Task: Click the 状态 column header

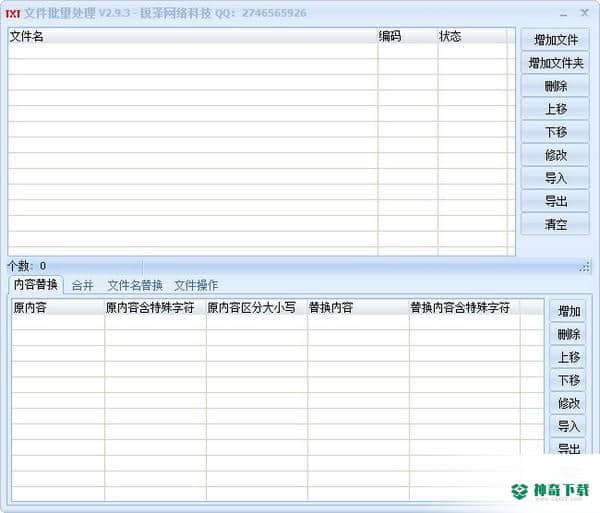Action: tap(473, 36)
